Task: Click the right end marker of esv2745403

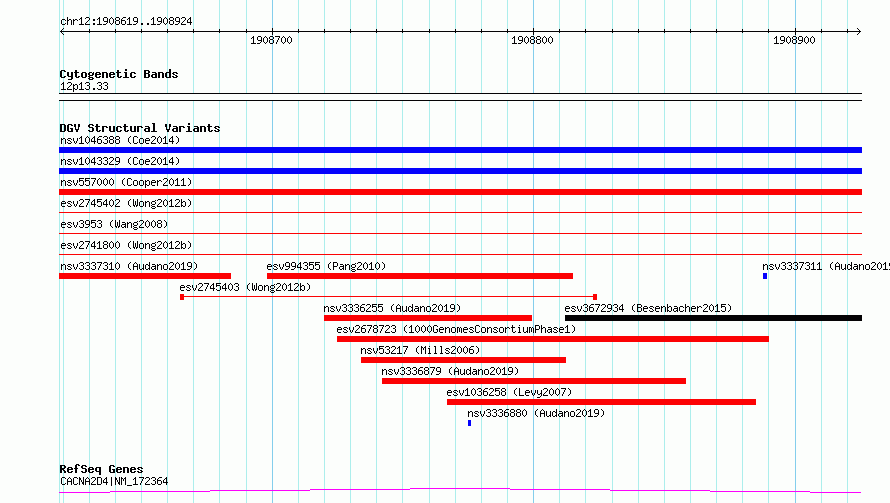Action: click(595, 297)
